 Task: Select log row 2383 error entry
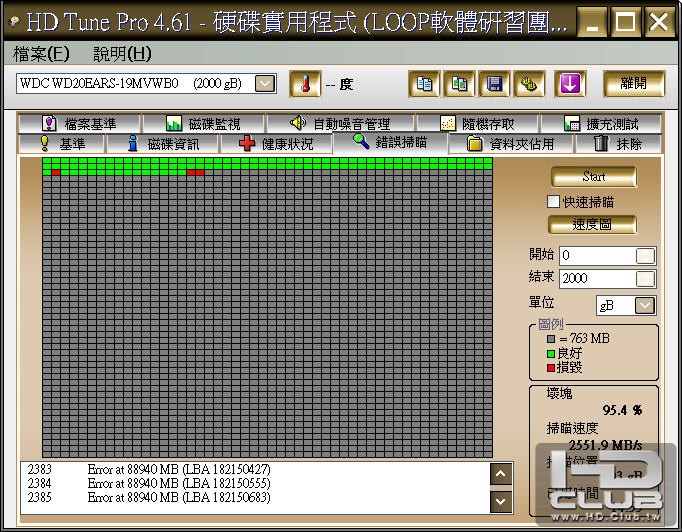(x=149, y=469)
